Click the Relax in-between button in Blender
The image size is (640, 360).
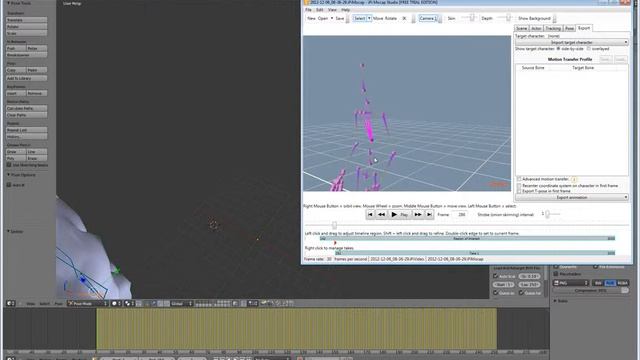[37, 48]
